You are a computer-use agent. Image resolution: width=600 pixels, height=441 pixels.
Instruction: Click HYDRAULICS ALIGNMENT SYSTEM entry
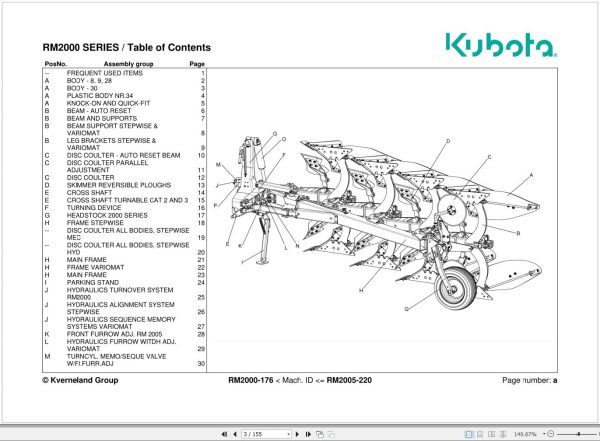(x=121, y=308)
